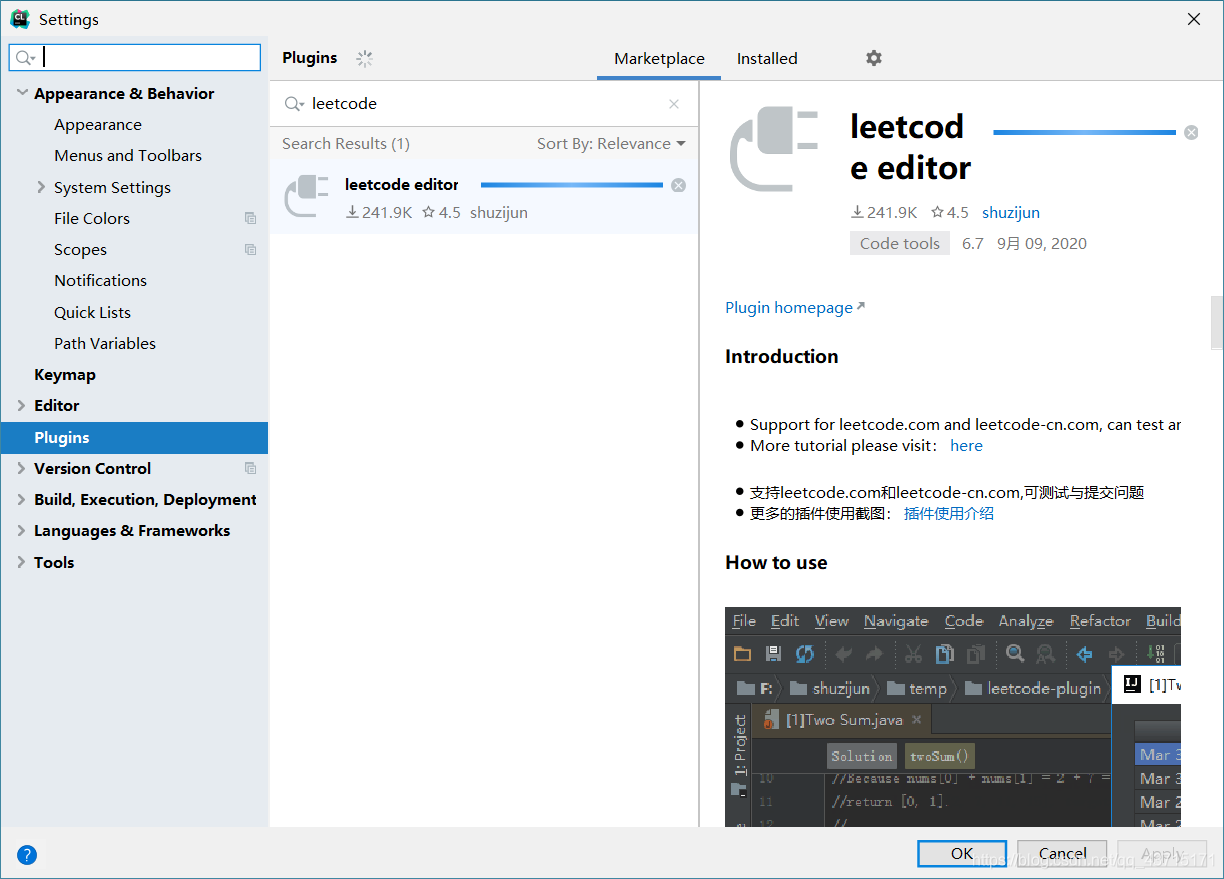This screenshot has height=879, width=1224.
Task: Select Keymap in the settings tree
Action: click(x=65, y=374)
